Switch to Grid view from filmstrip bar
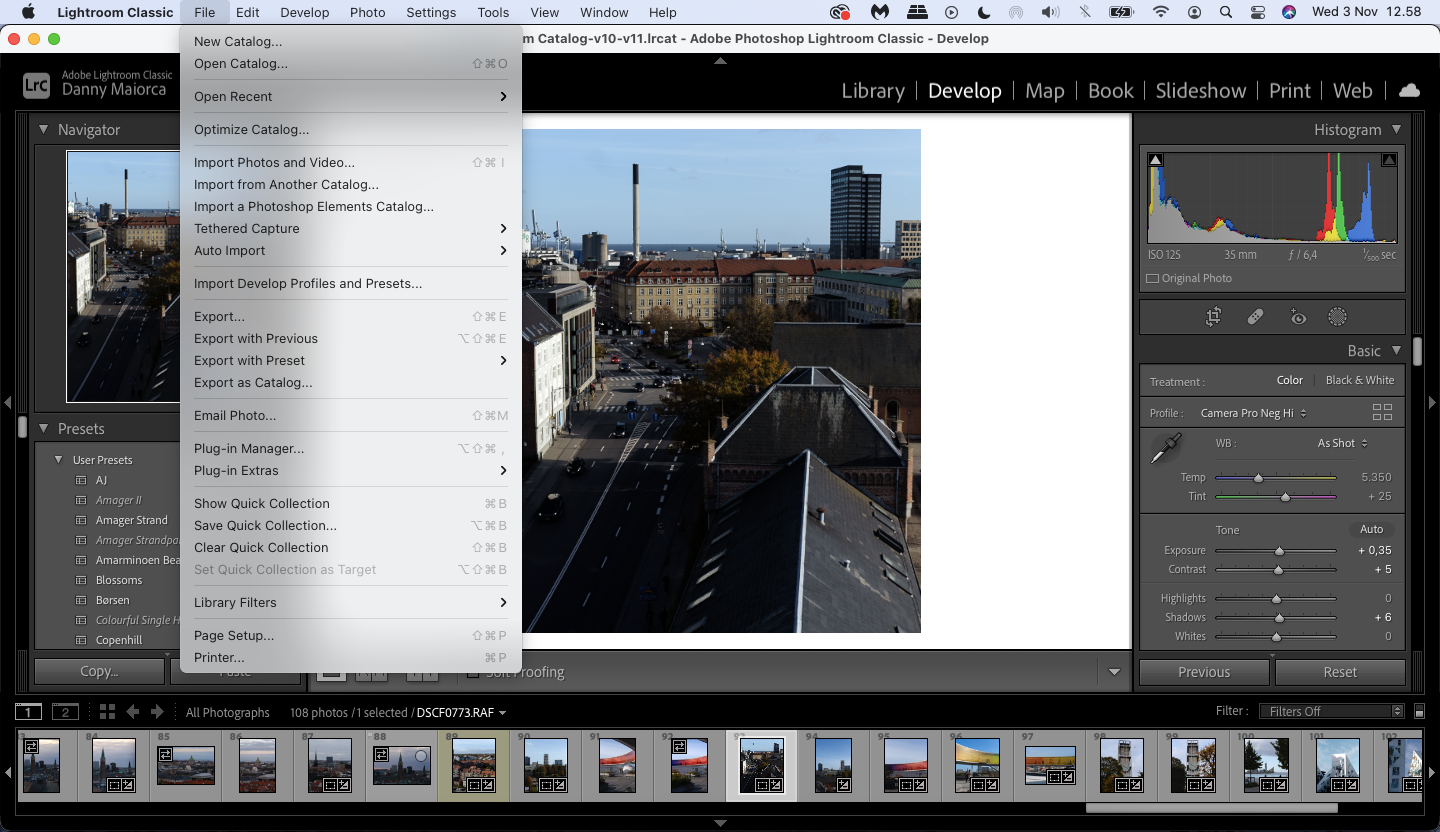This screenshot has height=832, width=1440. pos(107,712)
